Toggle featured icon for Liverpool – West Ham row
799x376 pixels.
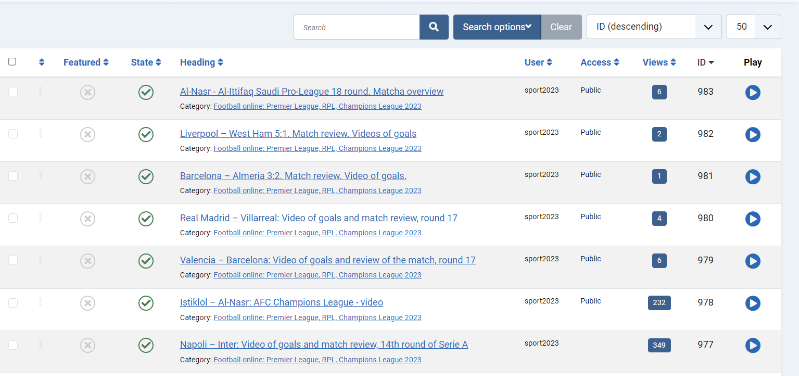(88, 135)
